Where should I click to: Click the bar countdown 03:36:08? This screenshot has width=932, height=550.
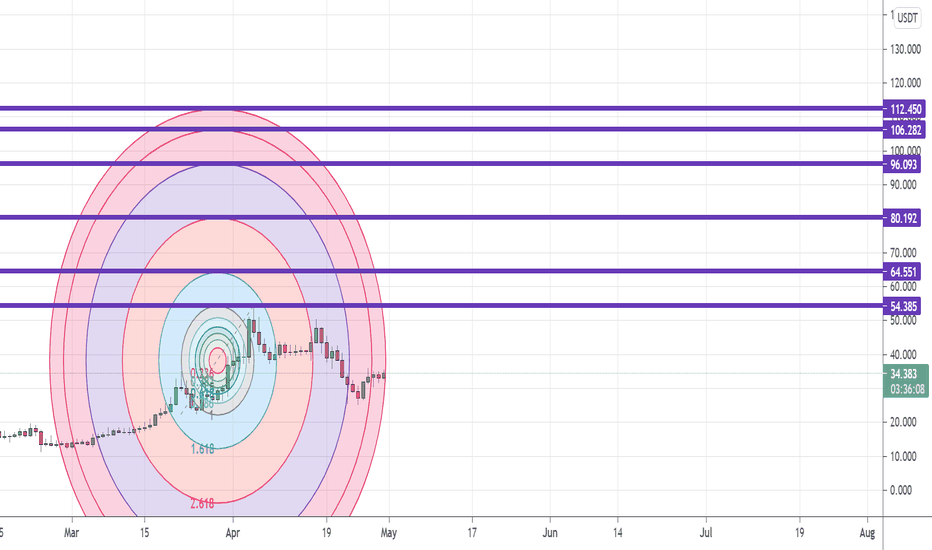click(x=907, y=389)
